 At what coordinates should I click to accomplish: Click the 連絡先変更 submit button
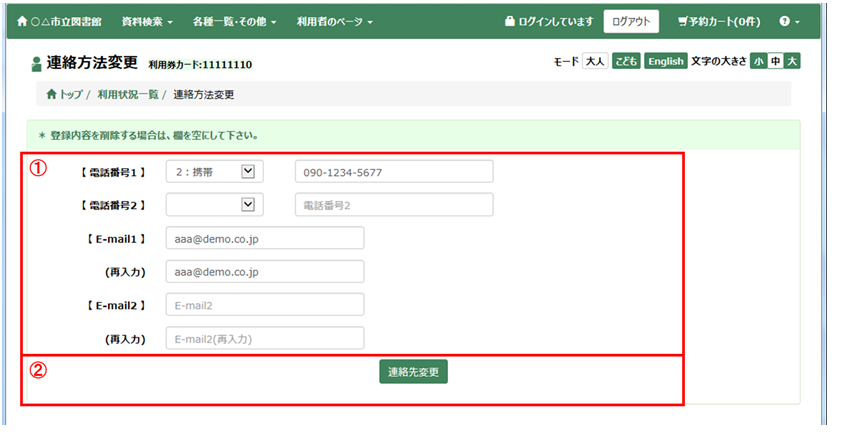pyautogui.click(x=414, y=372)
